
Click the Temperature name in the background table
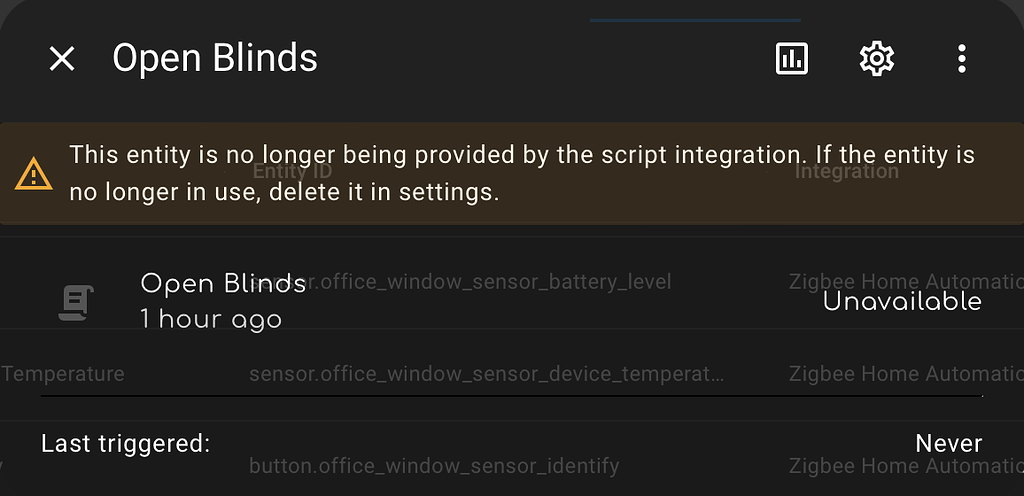coord(63,374)
